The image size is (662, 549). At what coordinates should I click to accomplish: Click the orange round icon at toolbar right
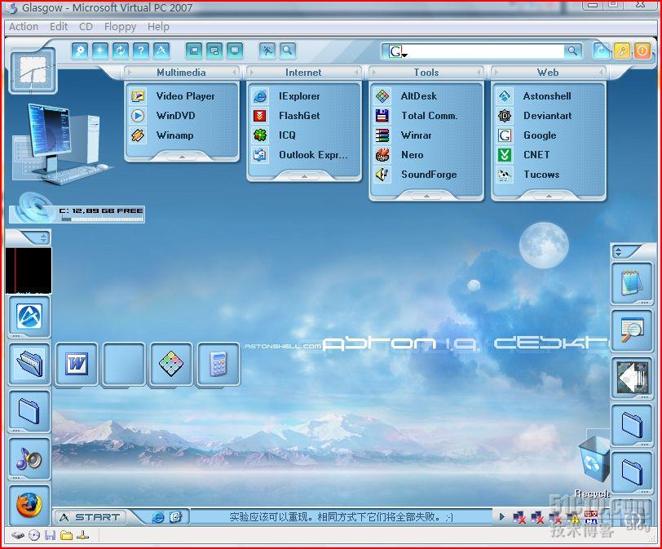click(x=642, y=51)
